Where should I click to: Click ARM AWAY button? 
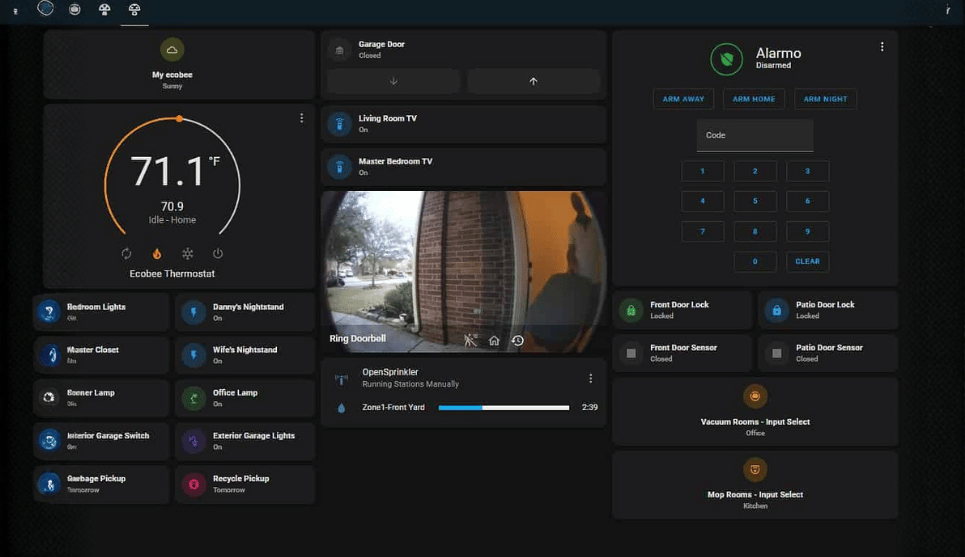tap(683, 99)
